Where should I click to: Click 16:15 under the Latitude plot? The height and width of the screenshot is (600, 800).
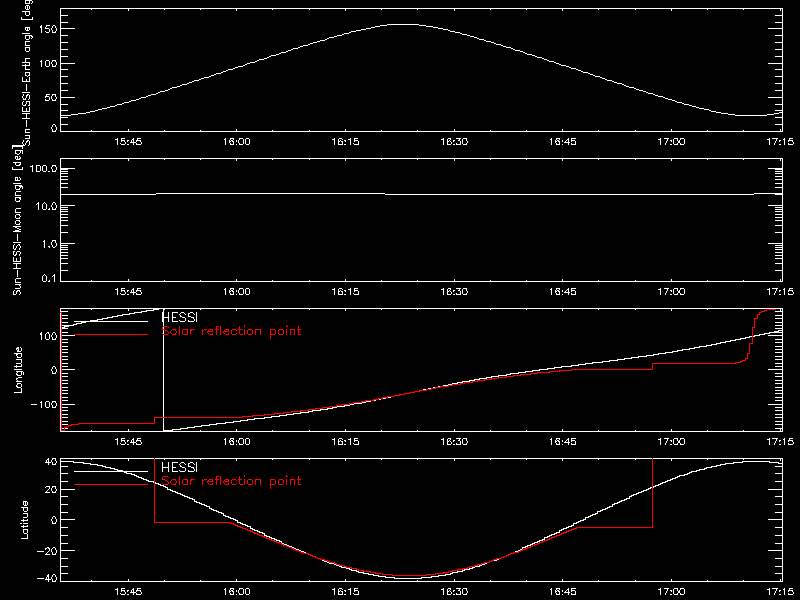coord(345,592)
